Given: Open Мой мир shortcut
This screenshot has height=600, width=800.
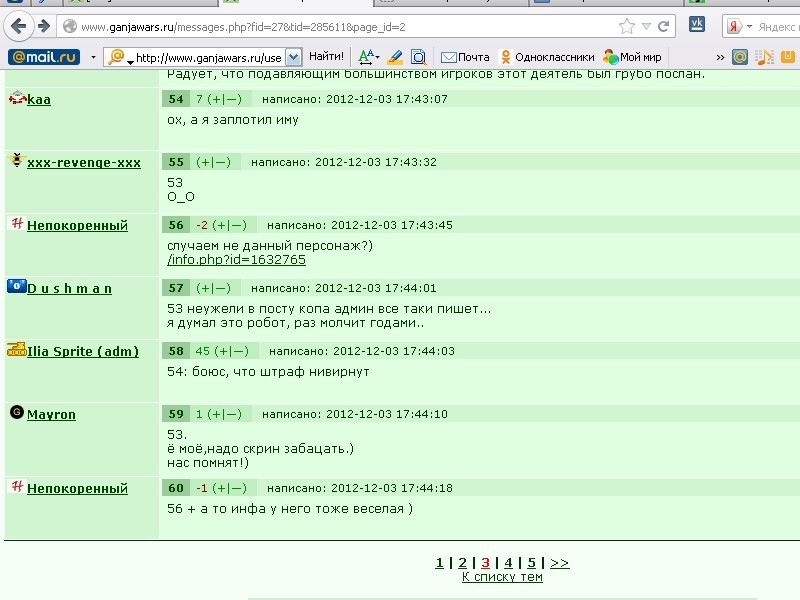Looking at the screenshot, I should pyautogui.click(x=632, y=57).
